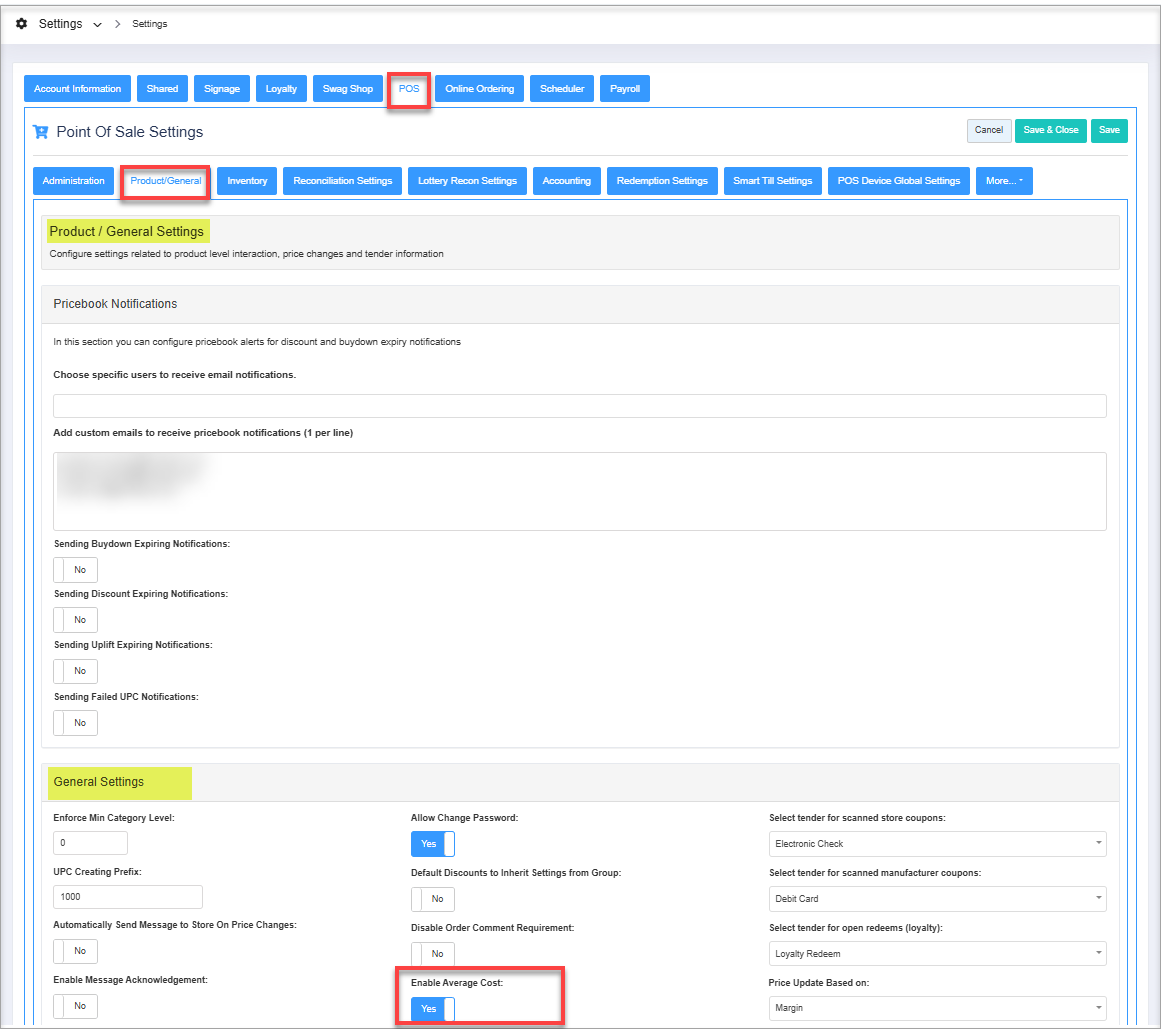Click the Enforce Min Category Level field
The height and width of the screenshot is (1029, 1161).
pos(90,843)
